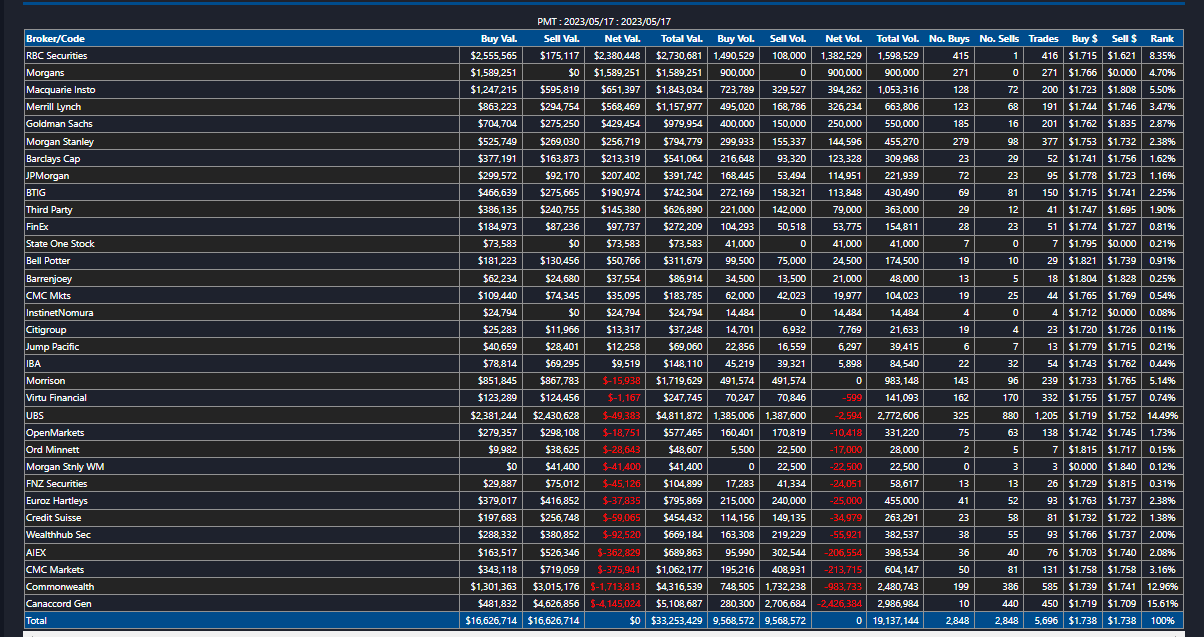Click the Sell $ column header
The width and height of the screenshot is (1204, 637).
1123,39
